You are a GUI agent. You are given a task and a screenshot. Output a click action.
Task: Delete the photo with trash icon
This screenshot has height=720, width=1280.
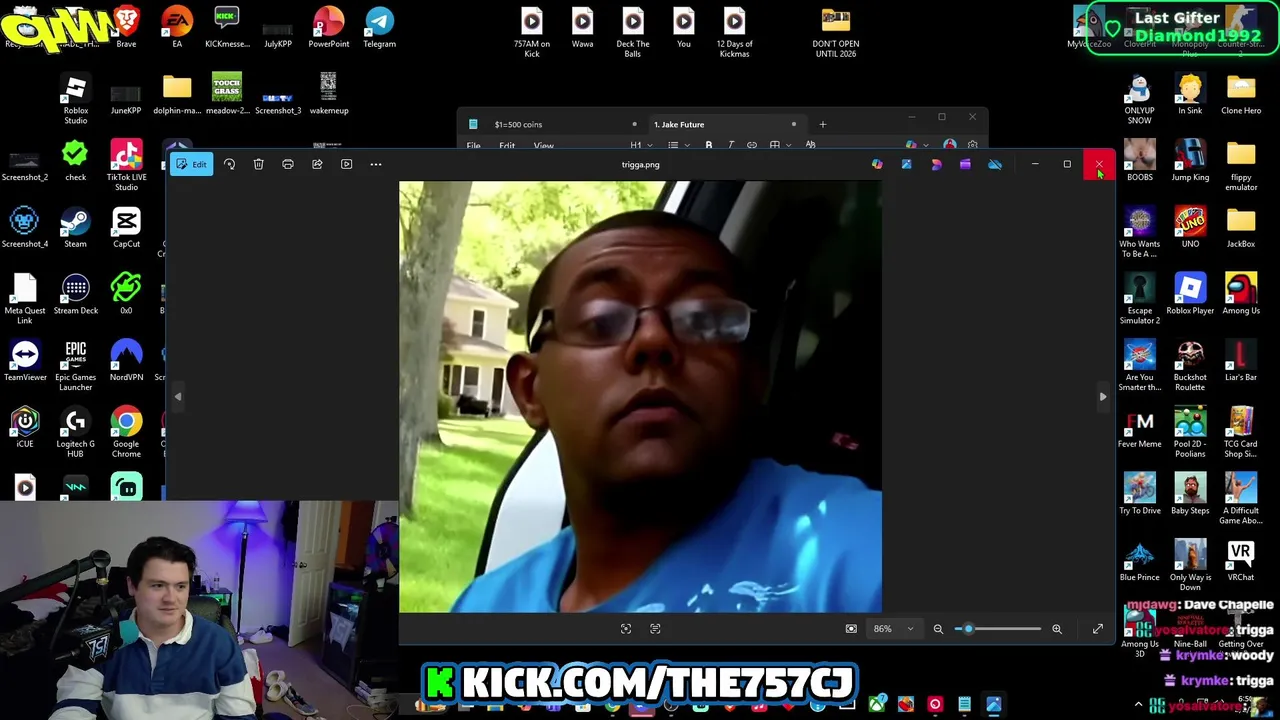tap(258, 164)
